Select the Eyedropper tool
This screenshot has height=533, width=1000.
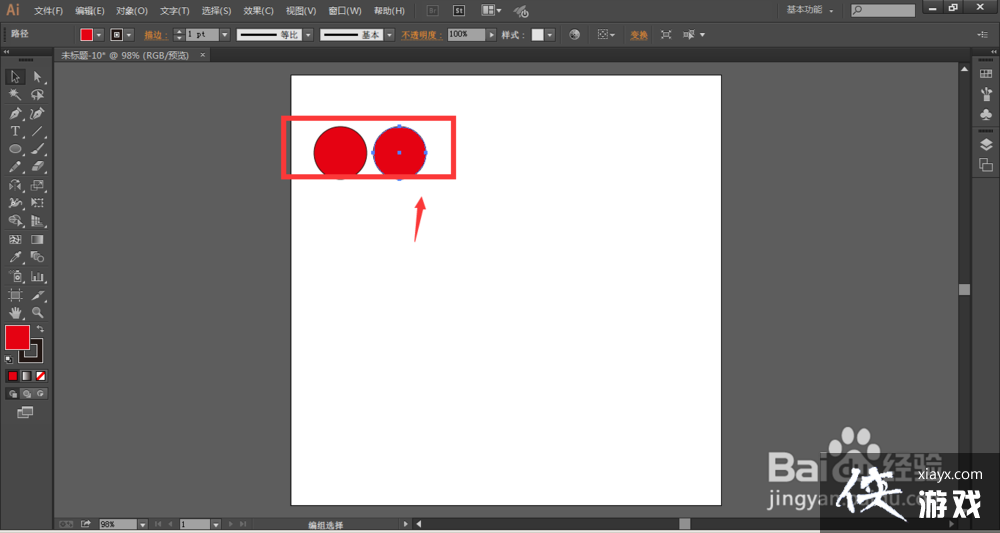(x=15, y=258)
